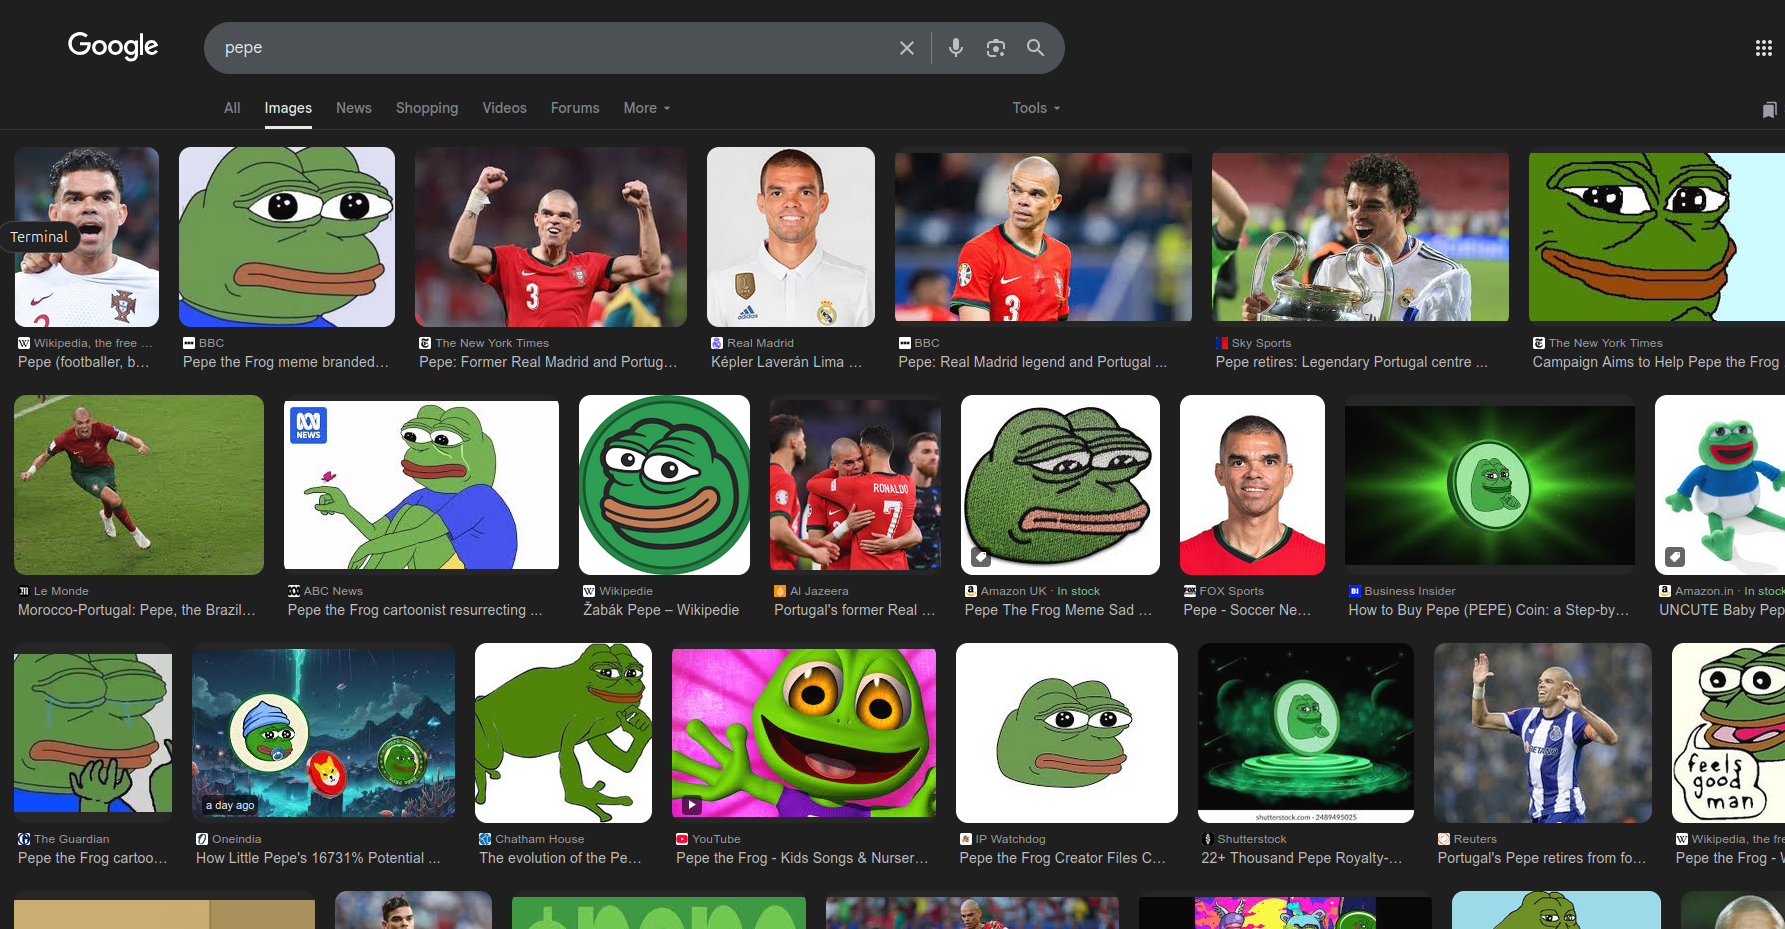This screenshot has width=1785, height=929.
Task: Open Pepe holding Champions League trophy thumbnail
Action: (x=1360, y=237)
